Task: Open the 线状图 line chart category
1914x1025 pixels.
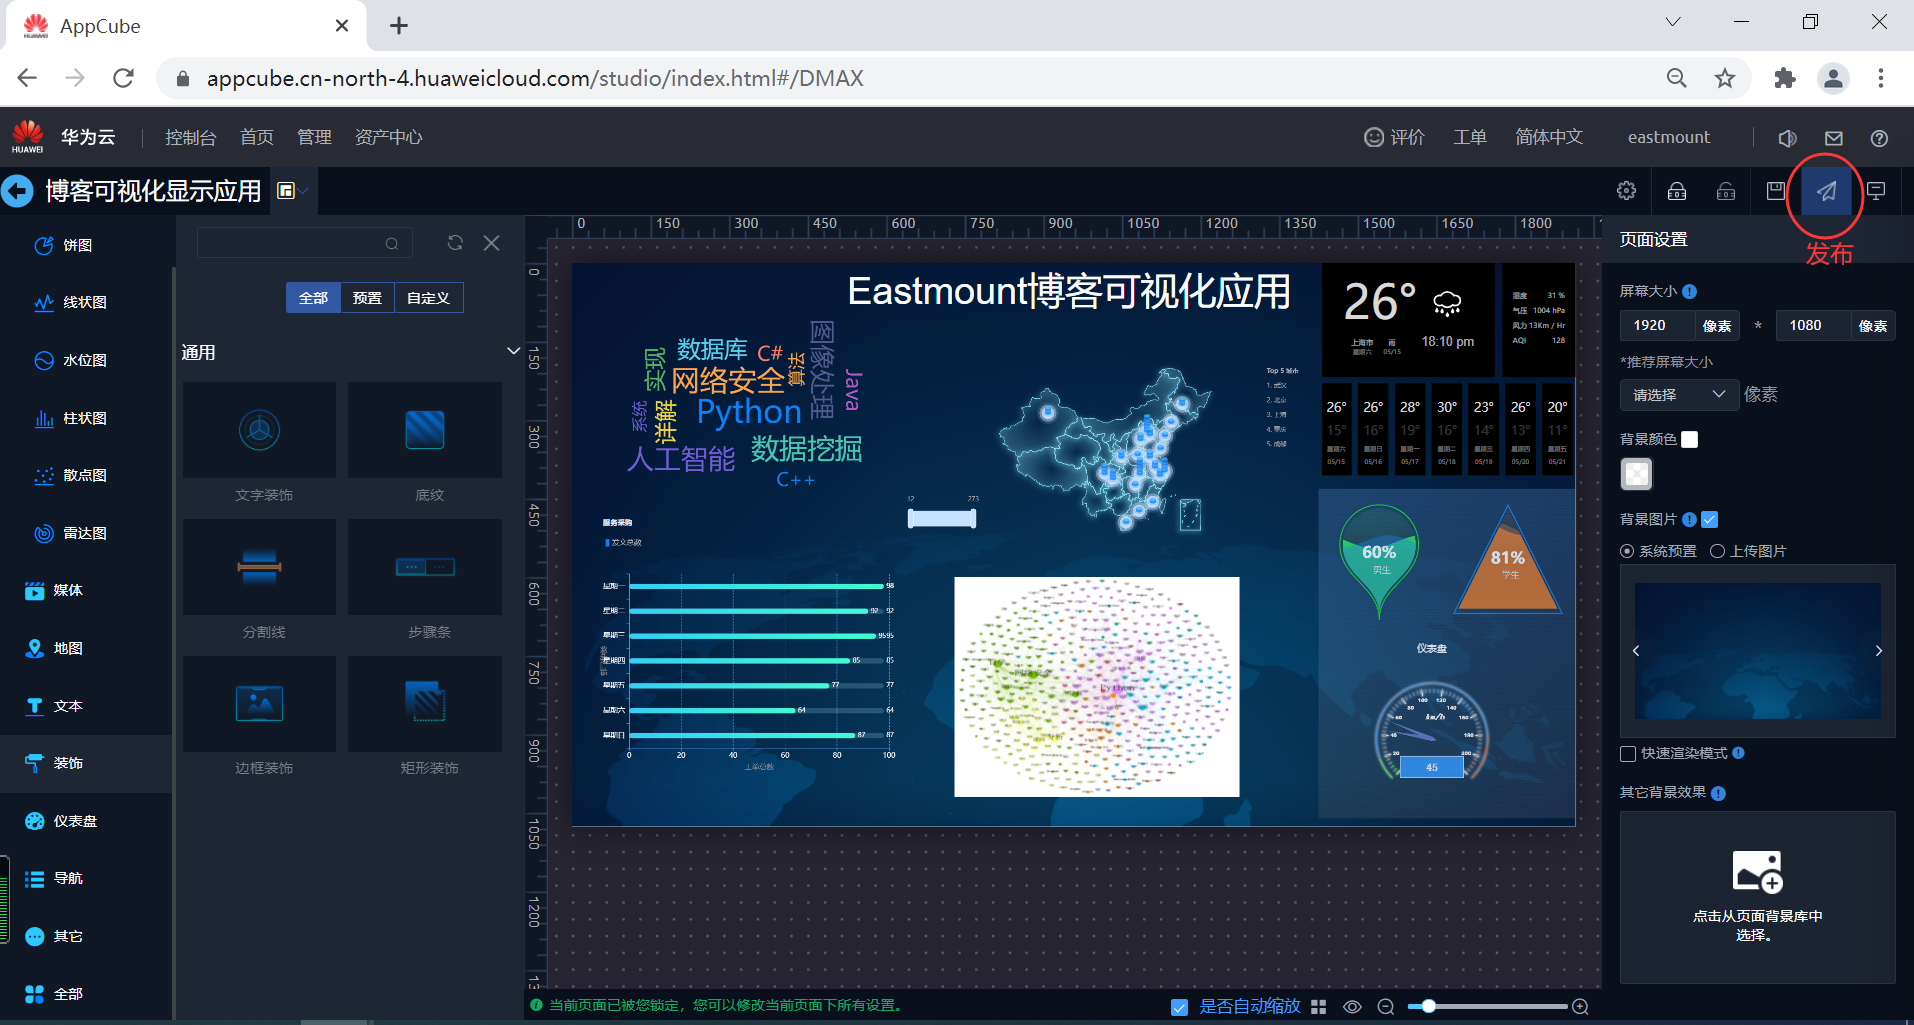Action: (70, 302)
